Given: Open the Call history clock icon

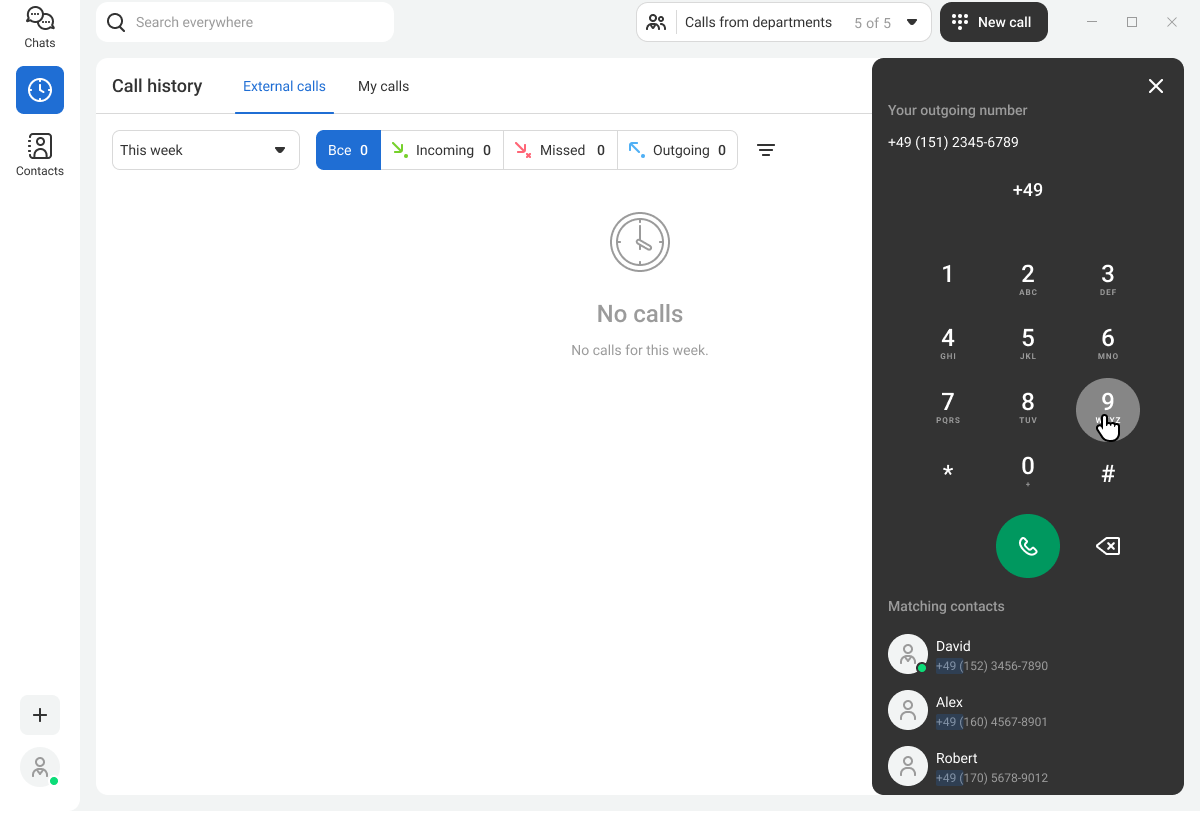Looking at the screenshot, I should (x=40, y=90).
